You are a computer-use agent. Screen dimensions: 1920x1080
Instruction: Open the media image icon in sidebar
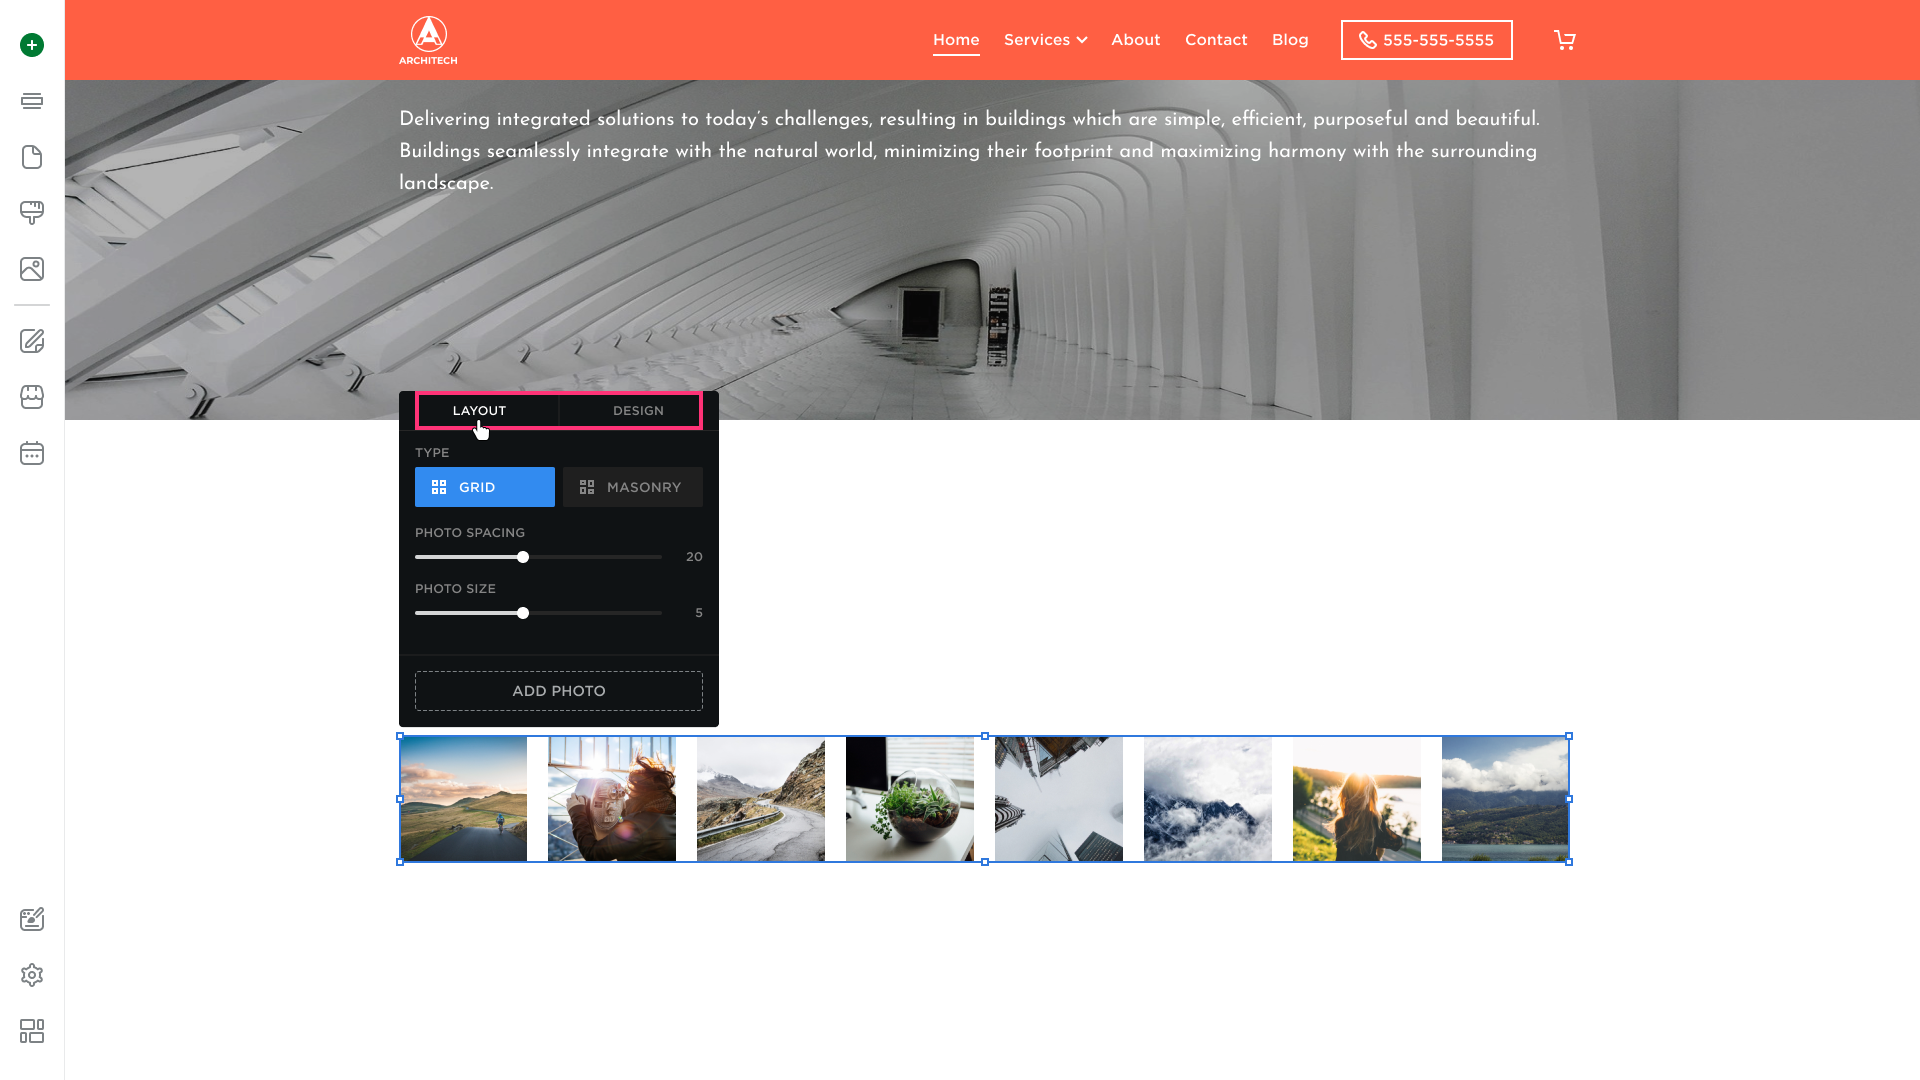(x=32, y=269)
